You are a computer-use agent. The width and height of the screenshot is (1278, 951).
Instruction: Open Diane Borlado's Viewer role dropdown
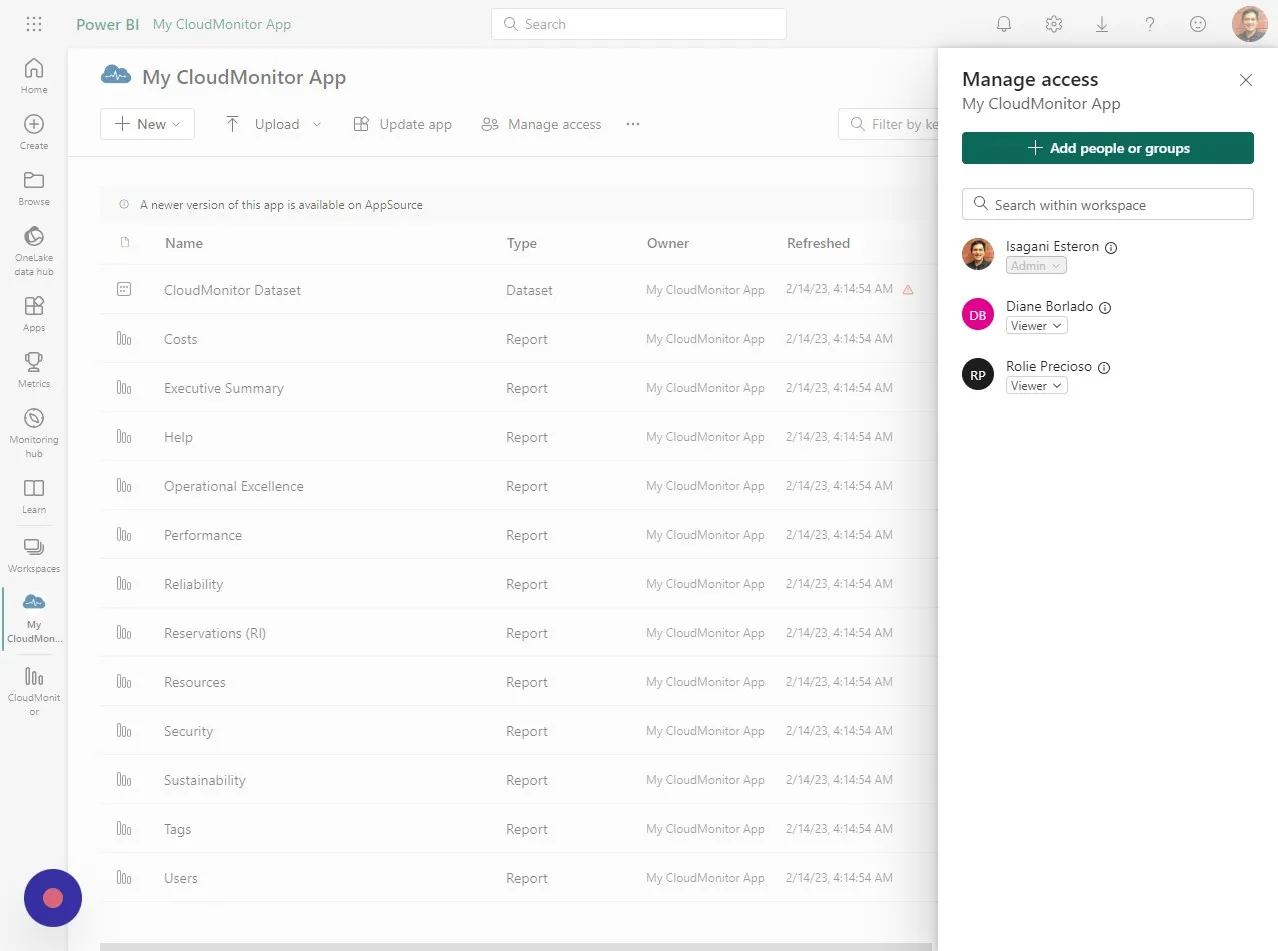[x=1036, y=326]
